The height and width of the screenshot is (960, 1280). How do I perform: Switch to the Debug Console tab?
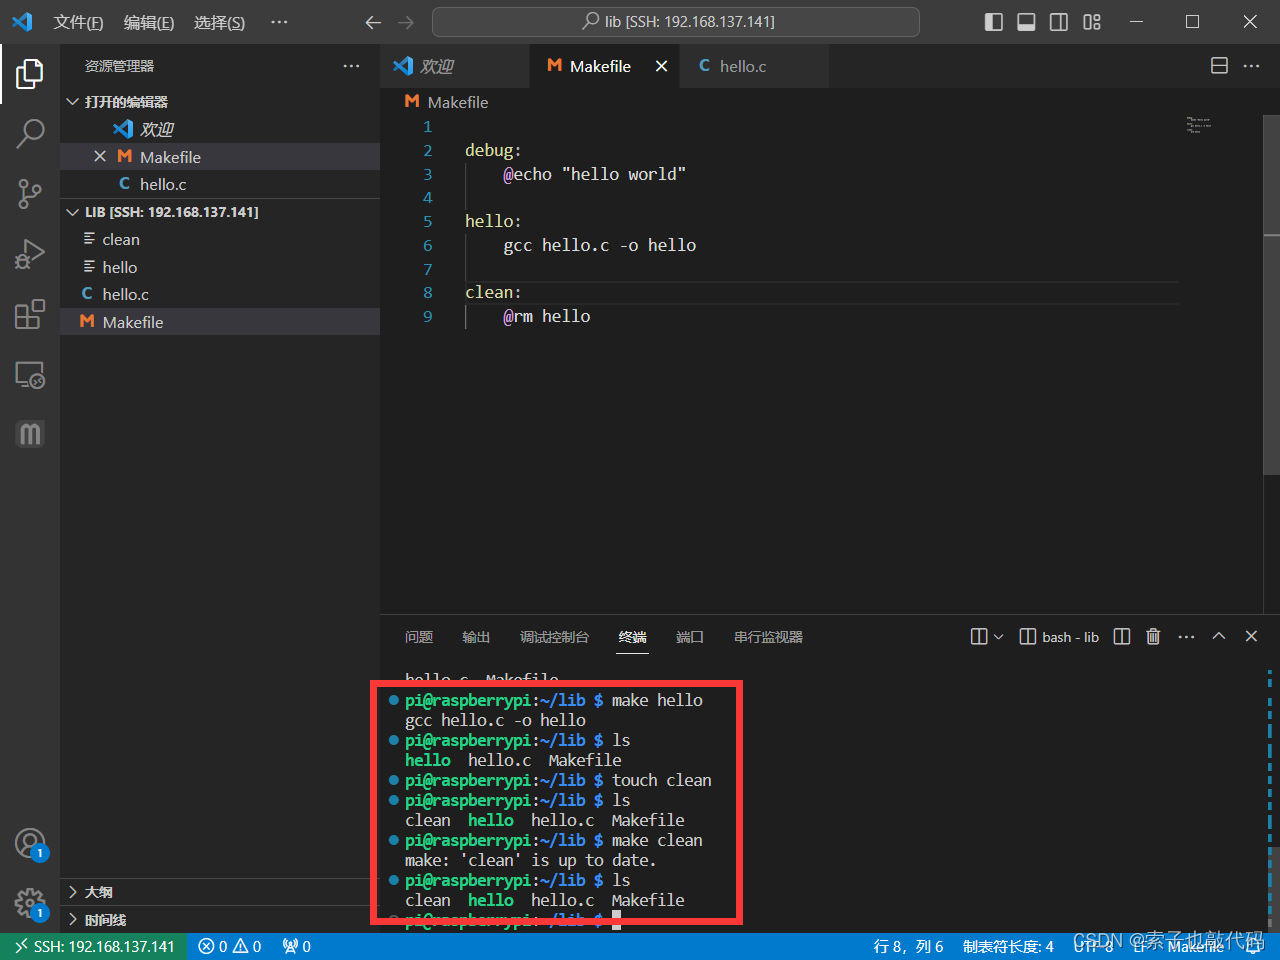point(554,637)
